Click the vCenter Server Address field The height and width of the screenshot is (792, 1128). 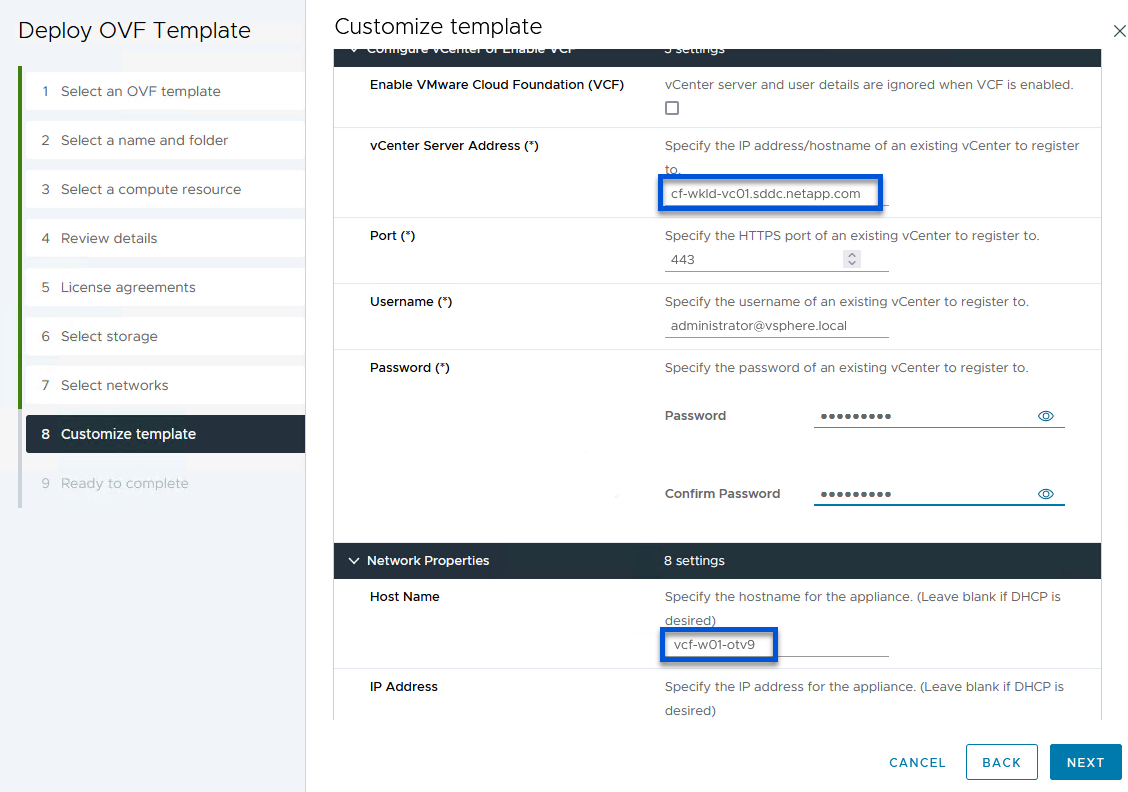tap(768, 194)
